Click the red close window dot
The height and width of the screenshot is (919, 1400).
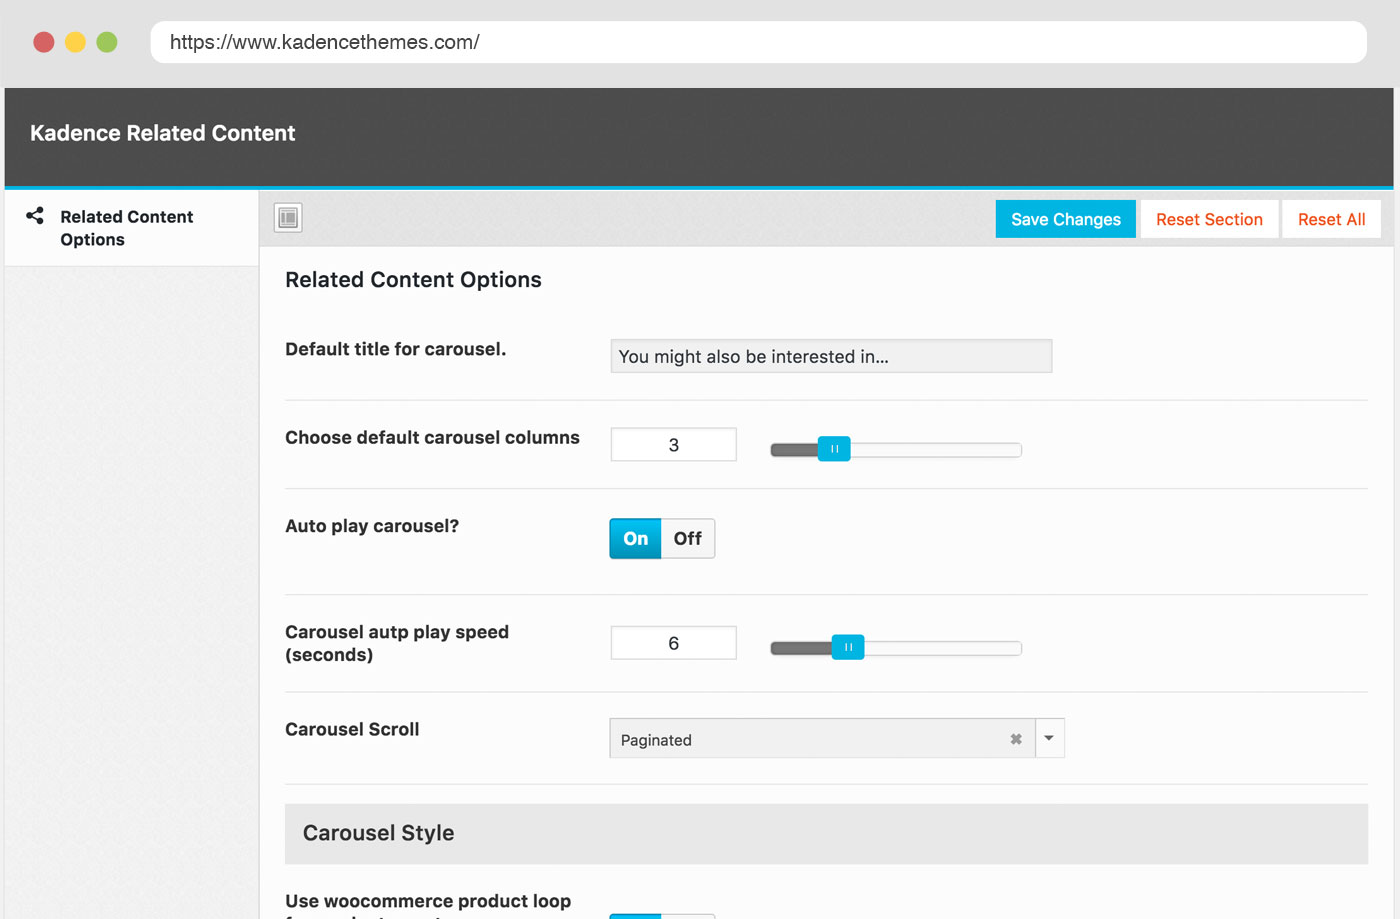point(44,42)
